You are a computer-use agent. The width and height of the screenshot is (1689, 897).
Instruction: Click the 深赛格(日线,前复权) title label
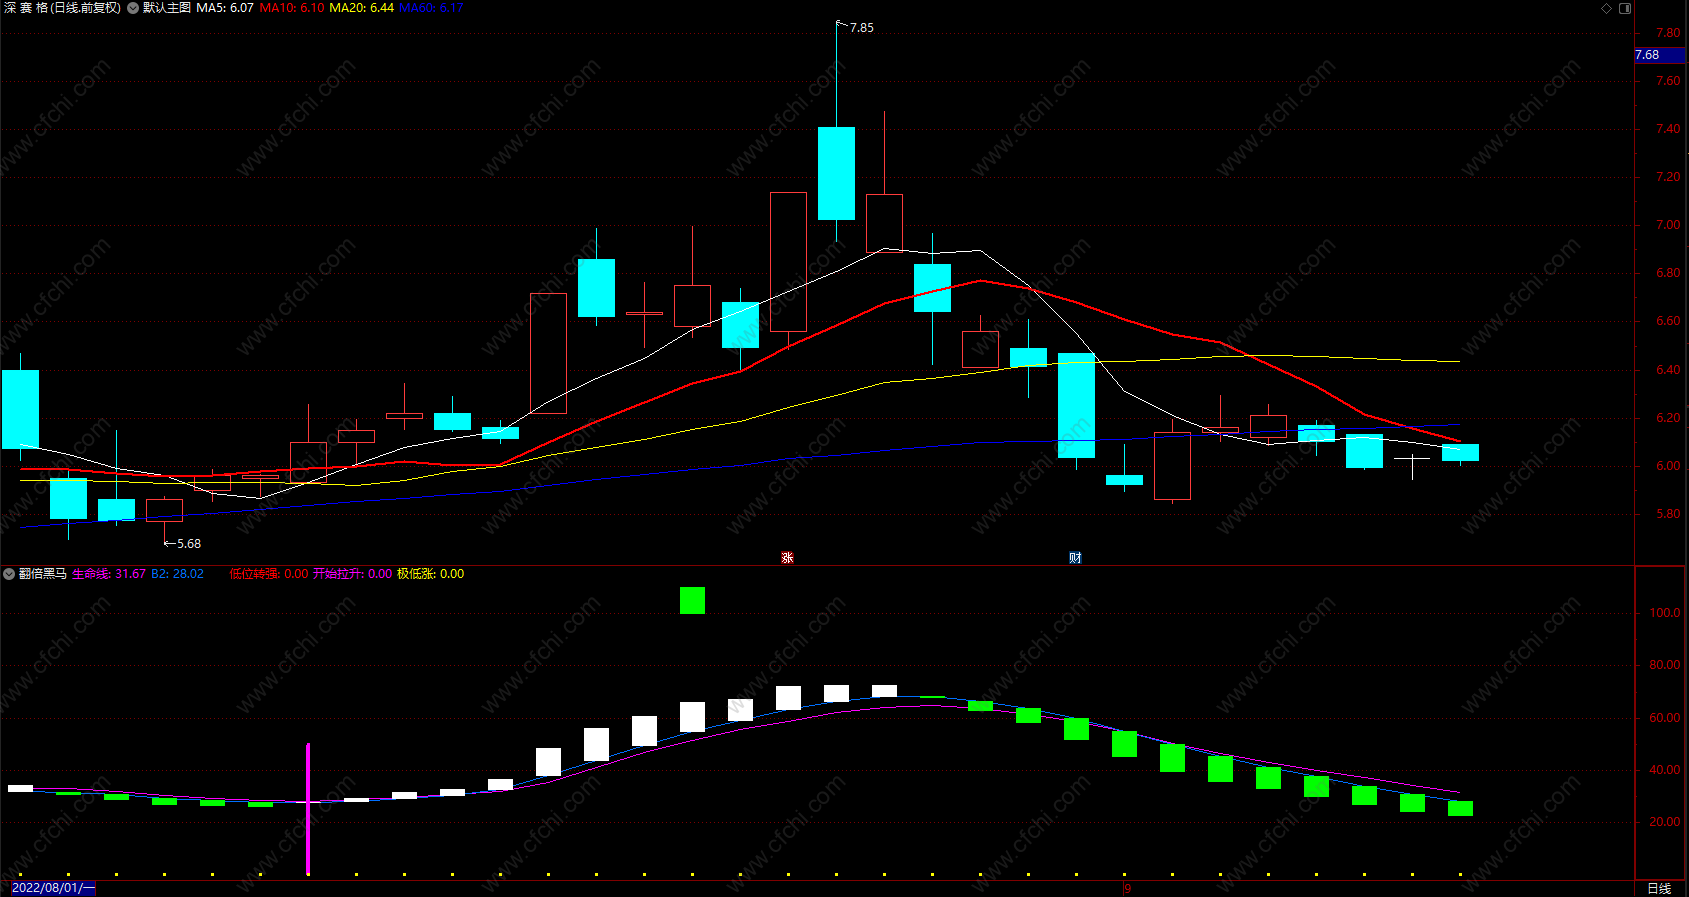pos(62,8)
